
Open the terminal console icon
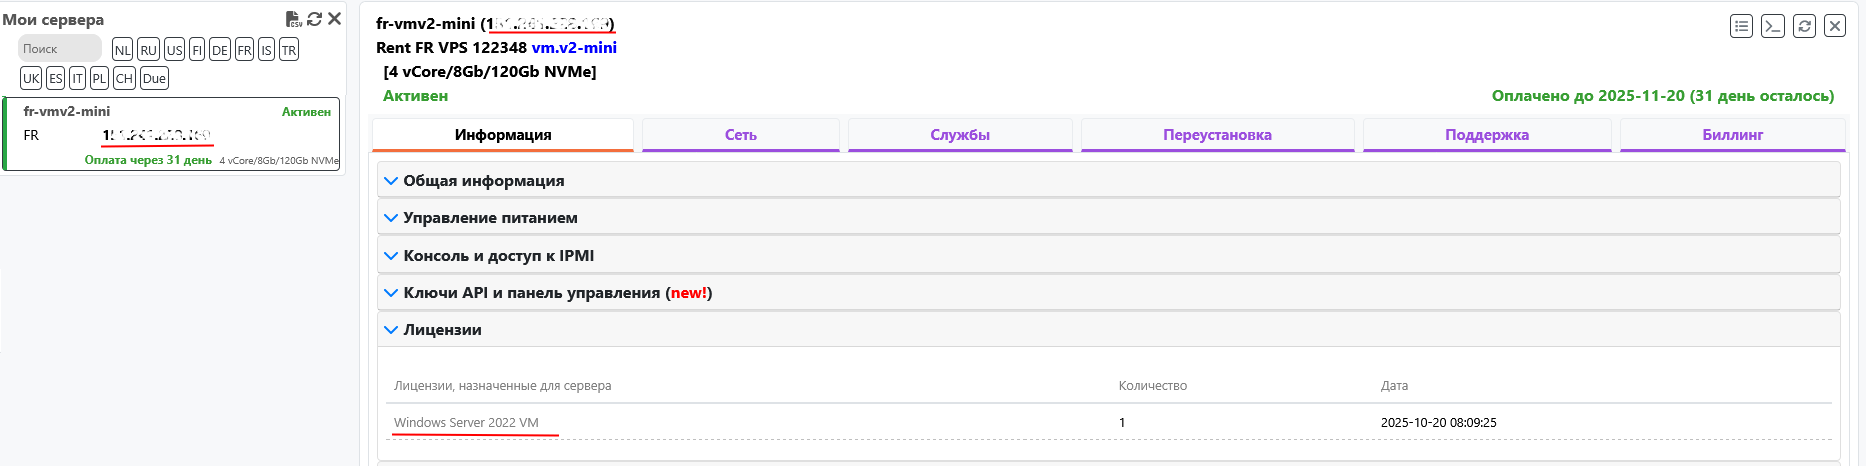point(1773,26)
